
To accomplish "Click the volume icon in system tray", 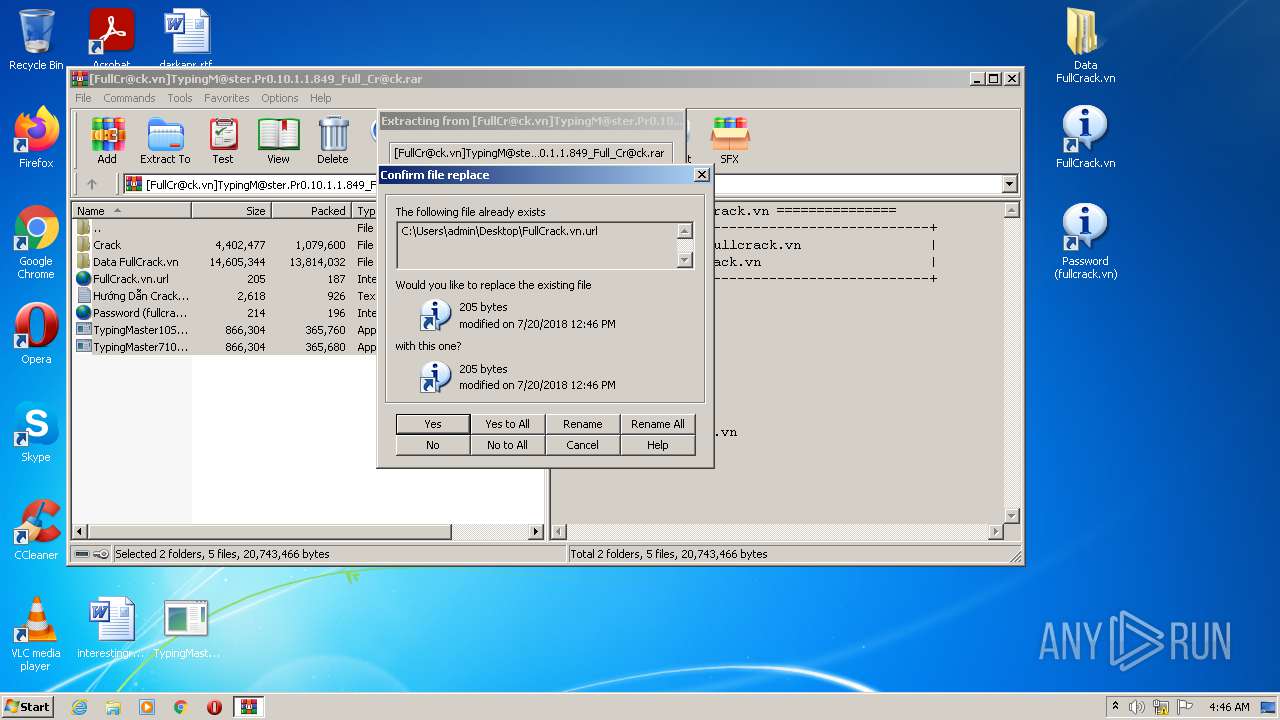I will (x=1136, y=707).
